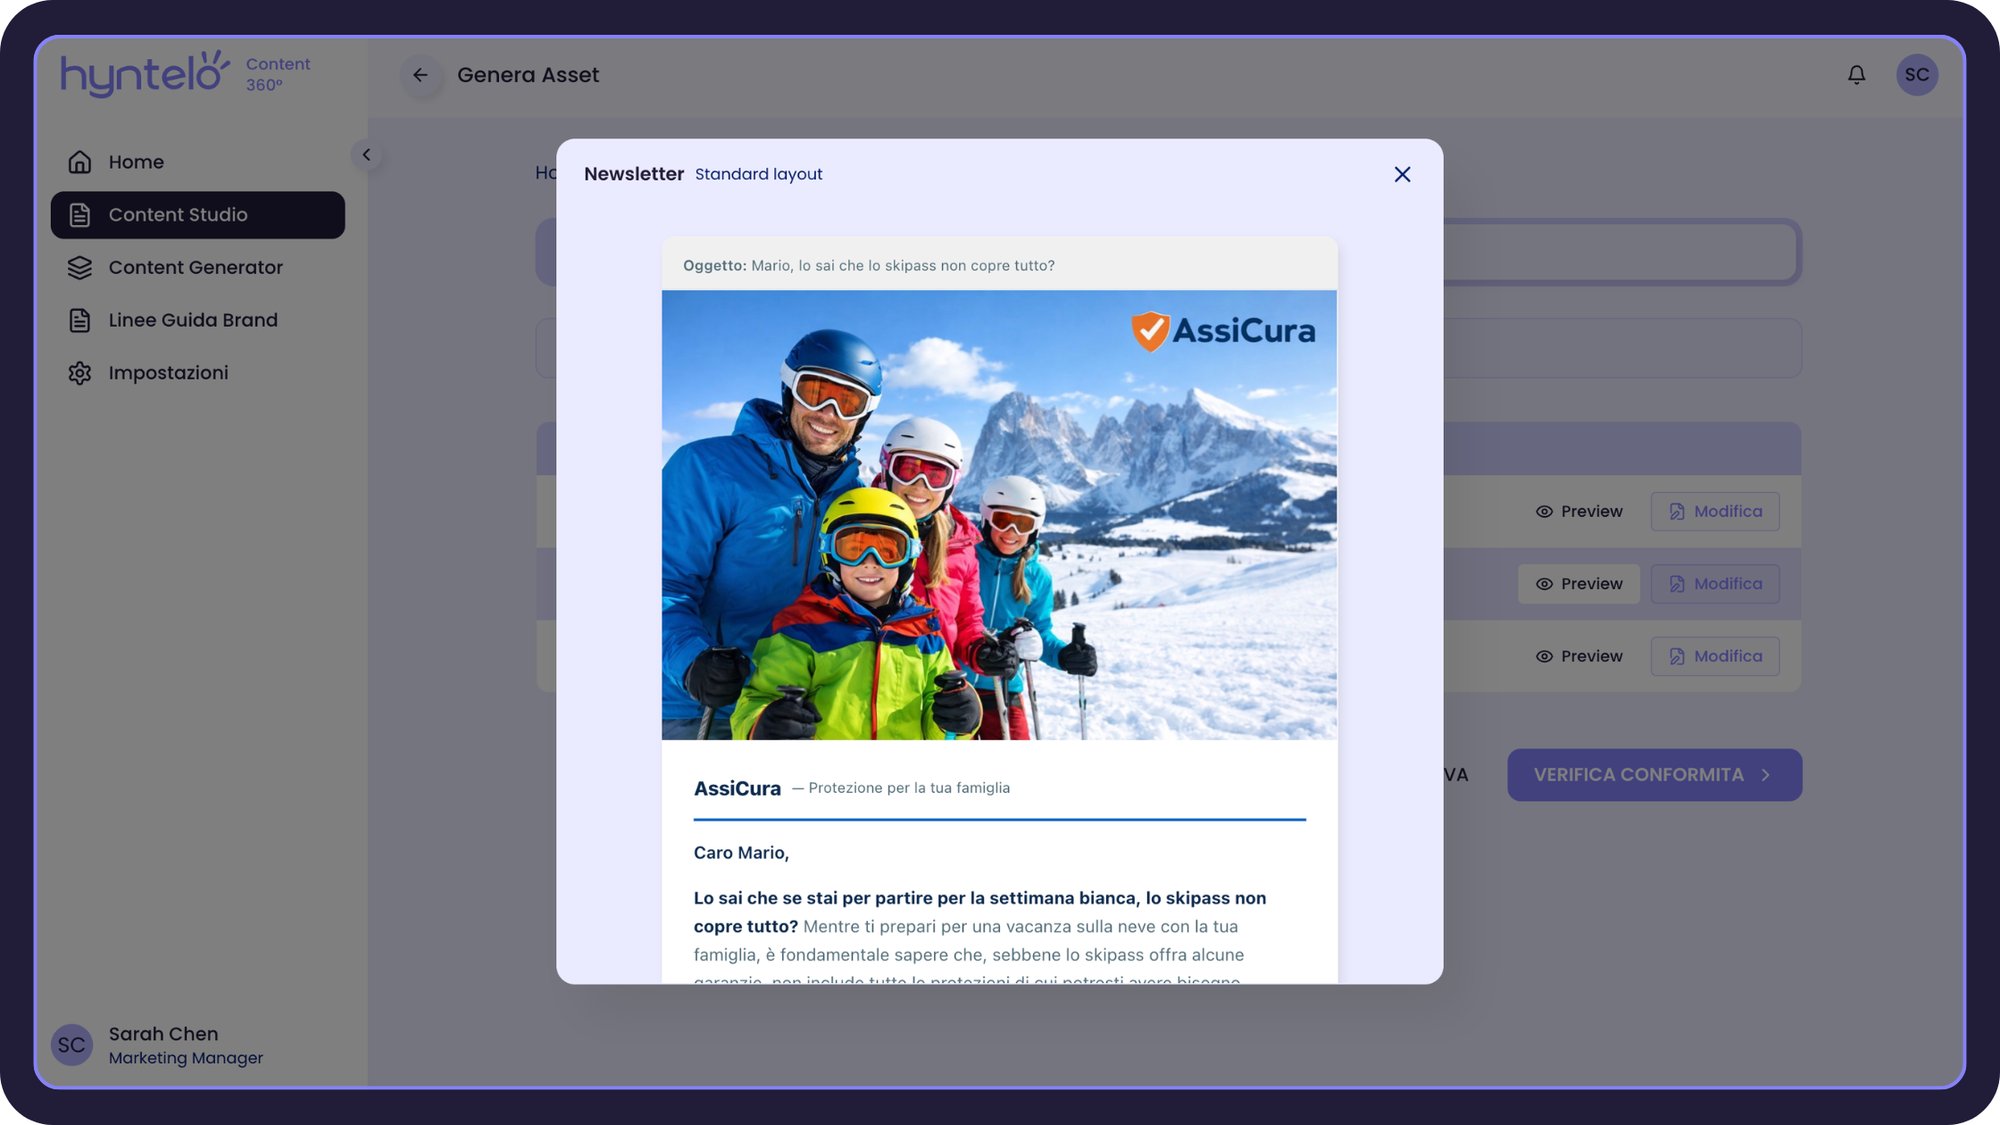
Task: Click Preview in the second asset row
Action: click(x=1579, y=584)
